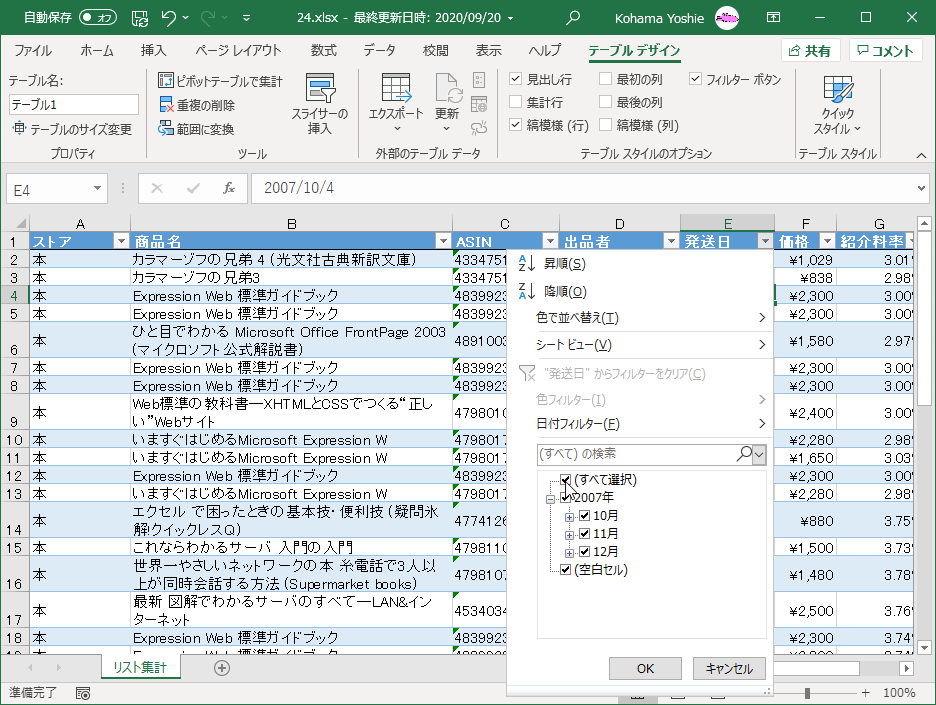Open コメント comments button
The image size is (936, 705).
pos(886,51)
